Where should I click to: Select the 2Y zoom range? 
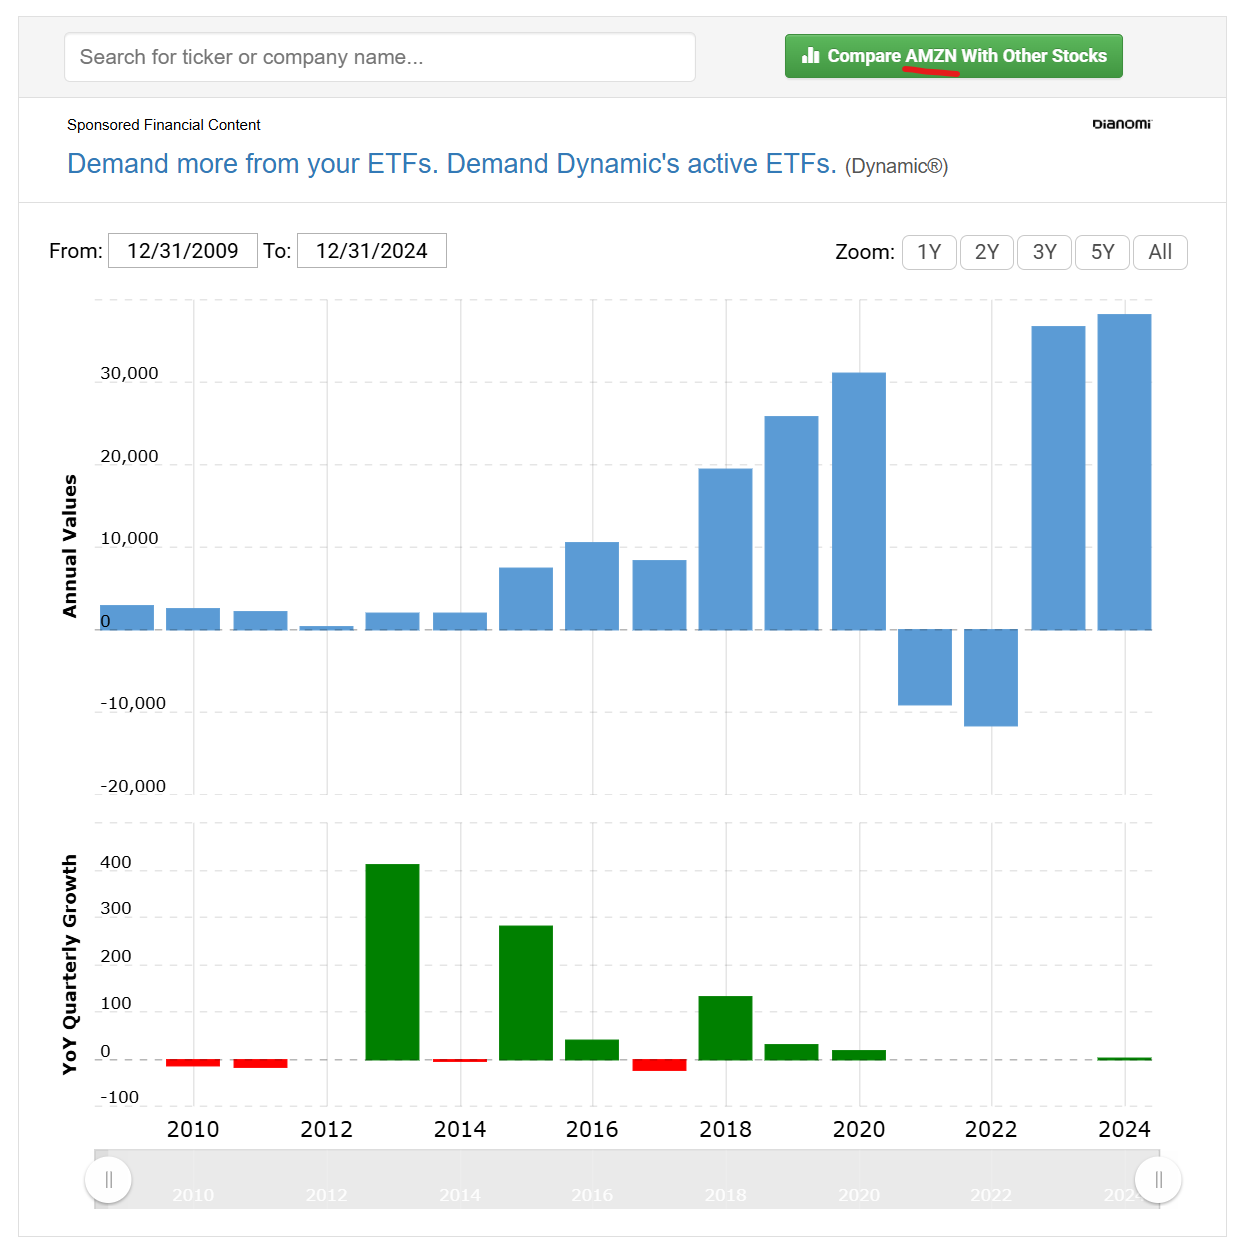987,252
